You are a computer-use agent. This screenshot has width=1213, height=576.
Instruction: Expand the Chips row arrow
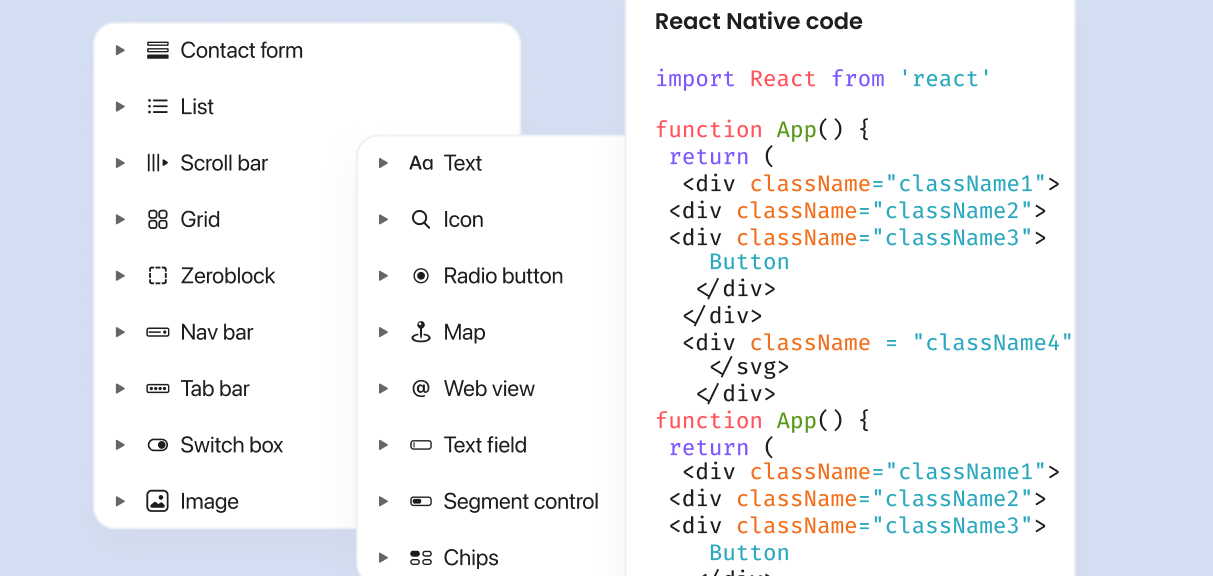click(x=383, y=558)
